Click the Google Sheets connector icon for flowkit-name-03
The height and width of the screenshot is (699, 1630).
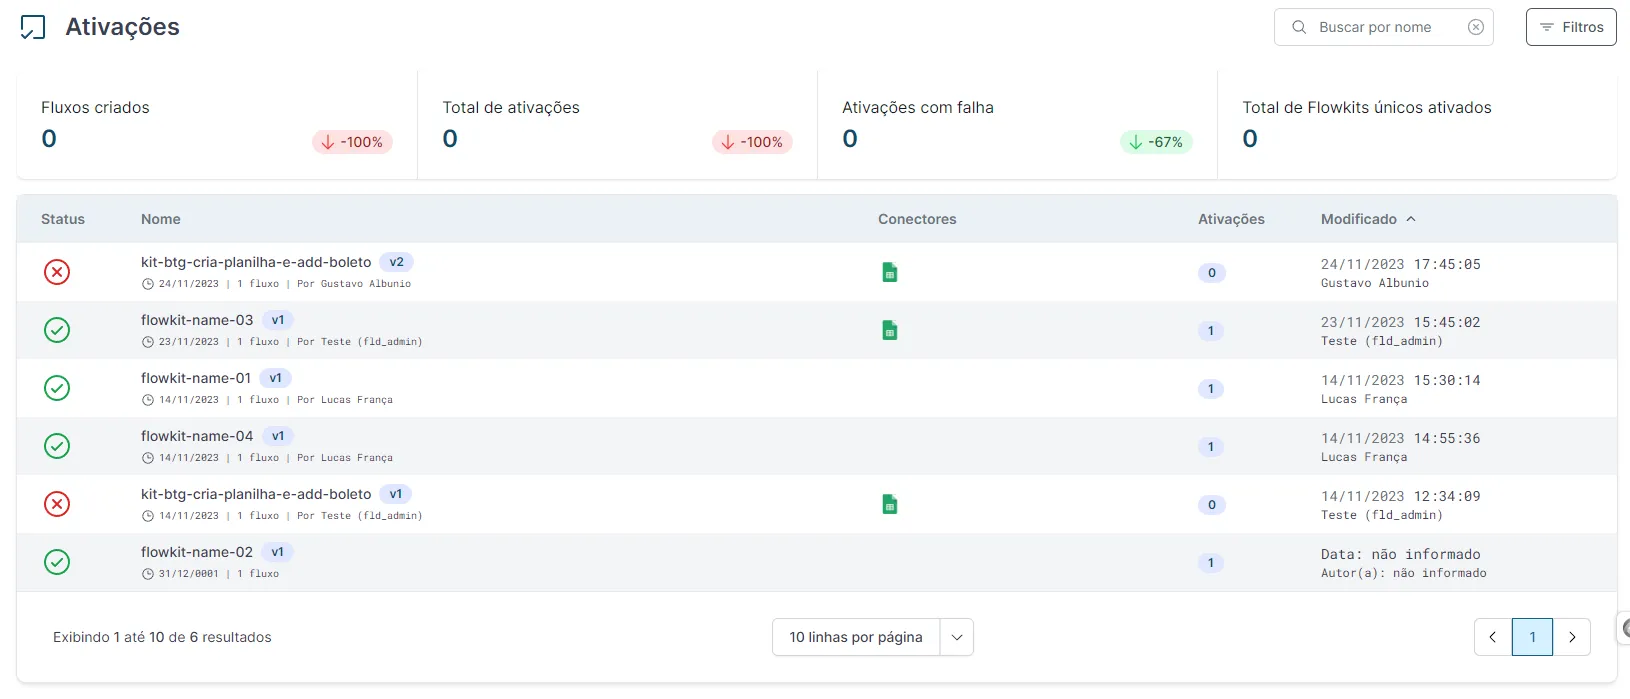click(x=890, y=330)
